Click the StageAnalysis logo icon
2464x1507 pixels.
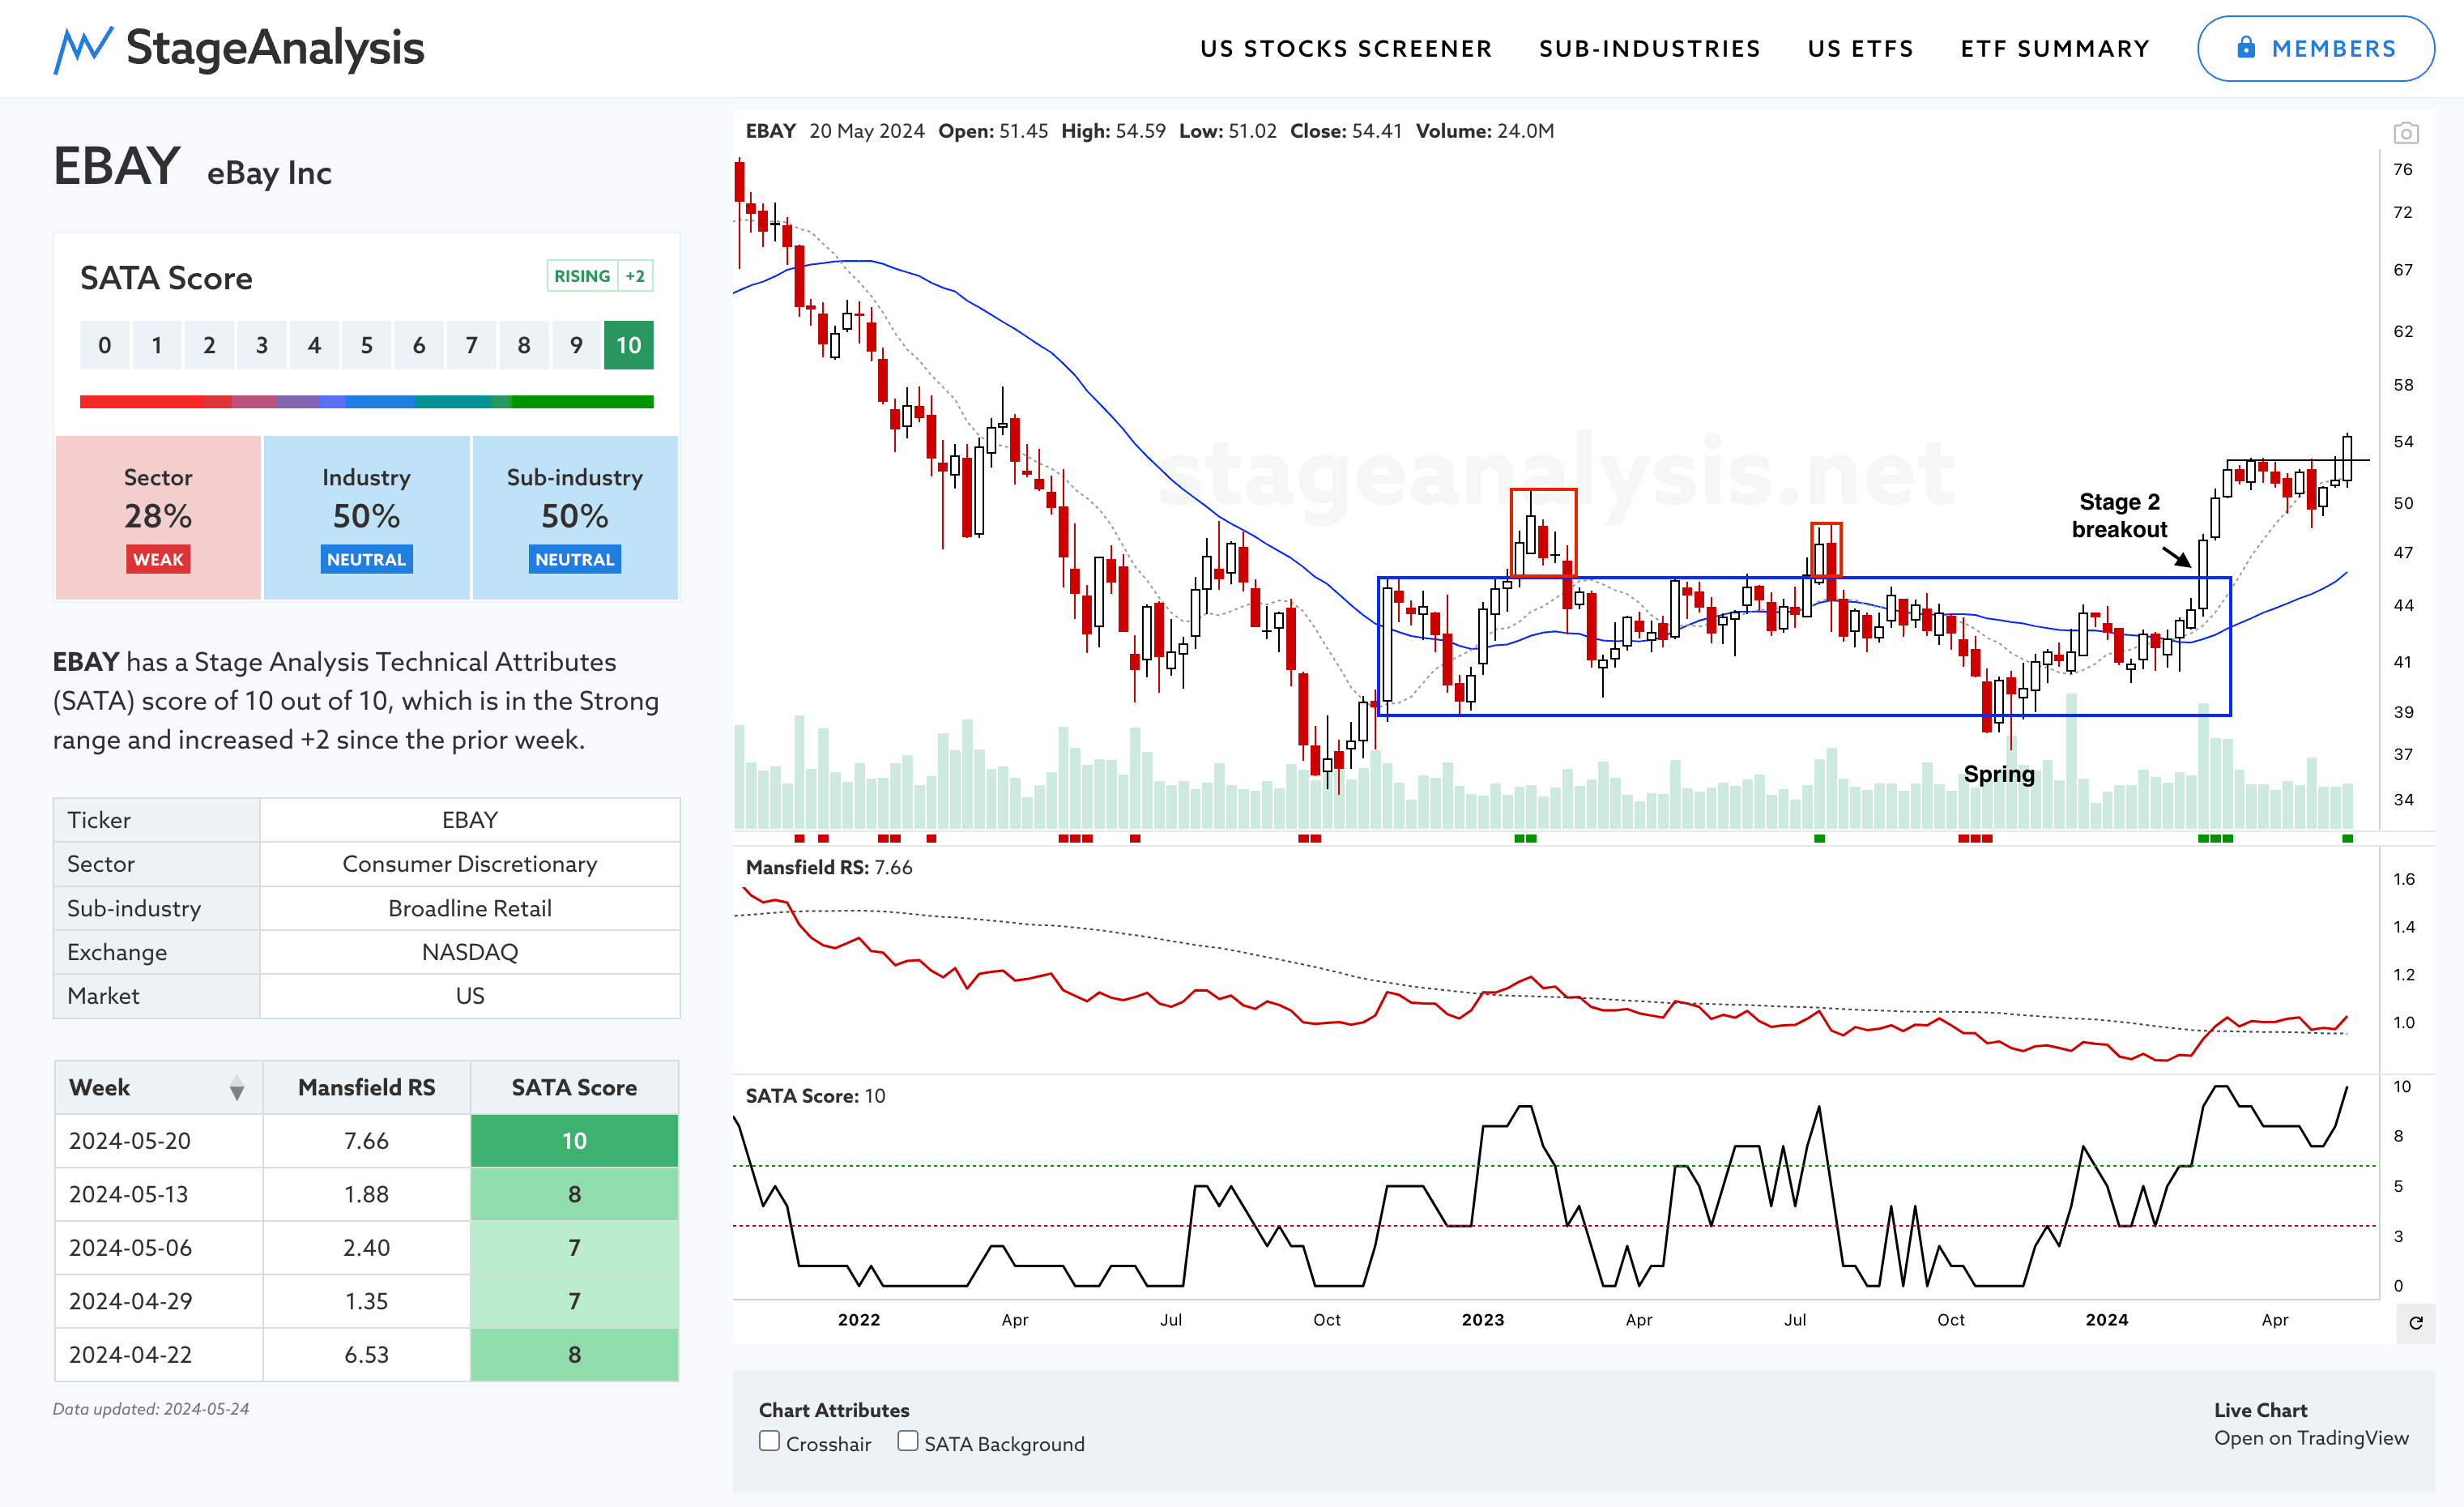click(83, 49)
